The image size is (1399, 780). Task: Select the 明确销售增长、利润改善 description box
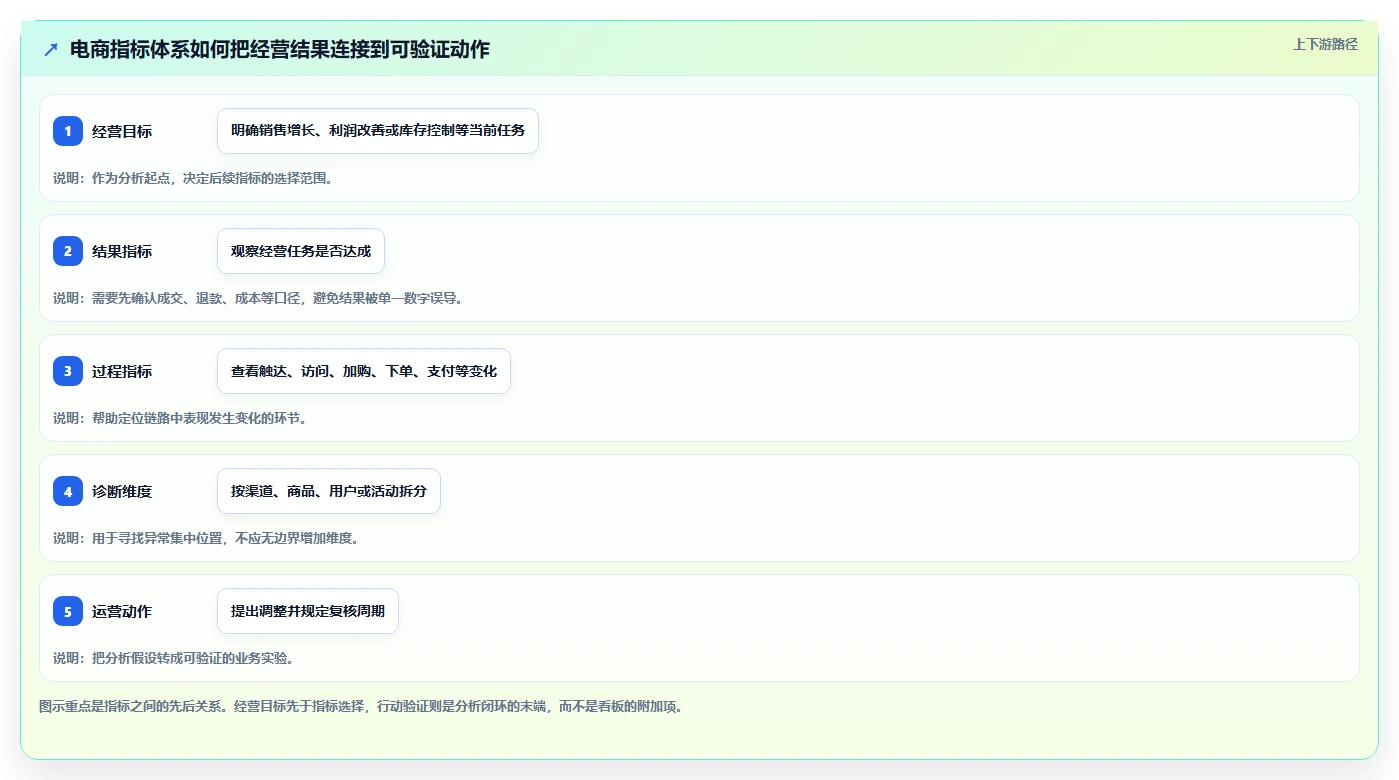(378, 131)
